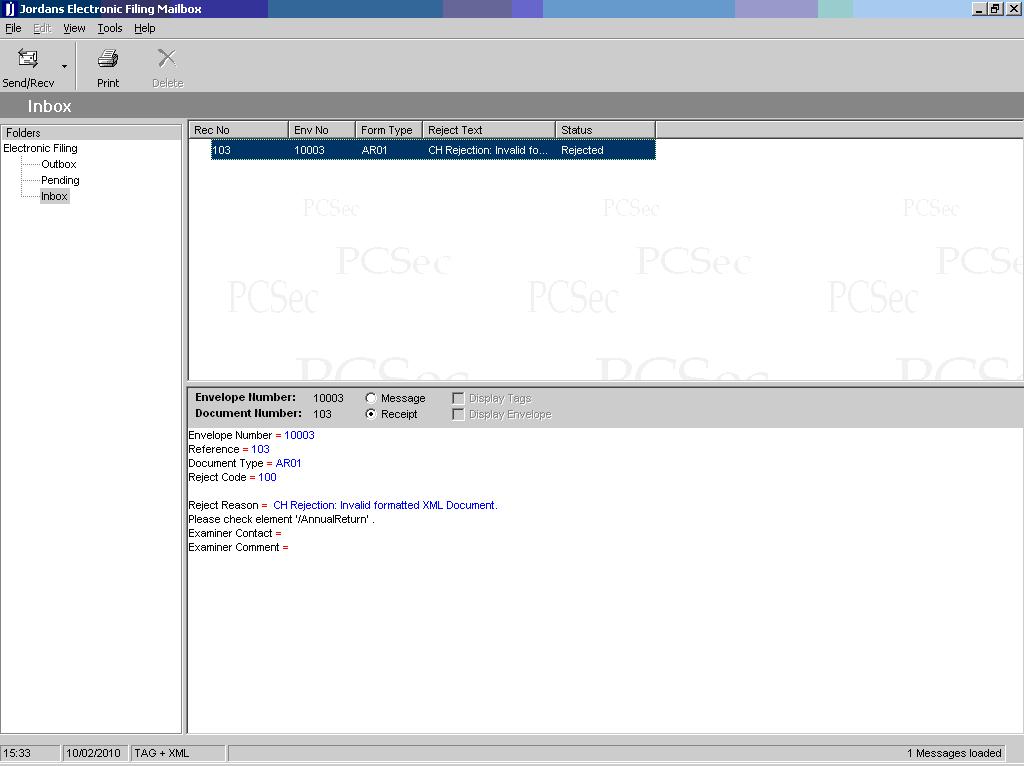Click the Delete toolbar icon

[x=167, y=59]
